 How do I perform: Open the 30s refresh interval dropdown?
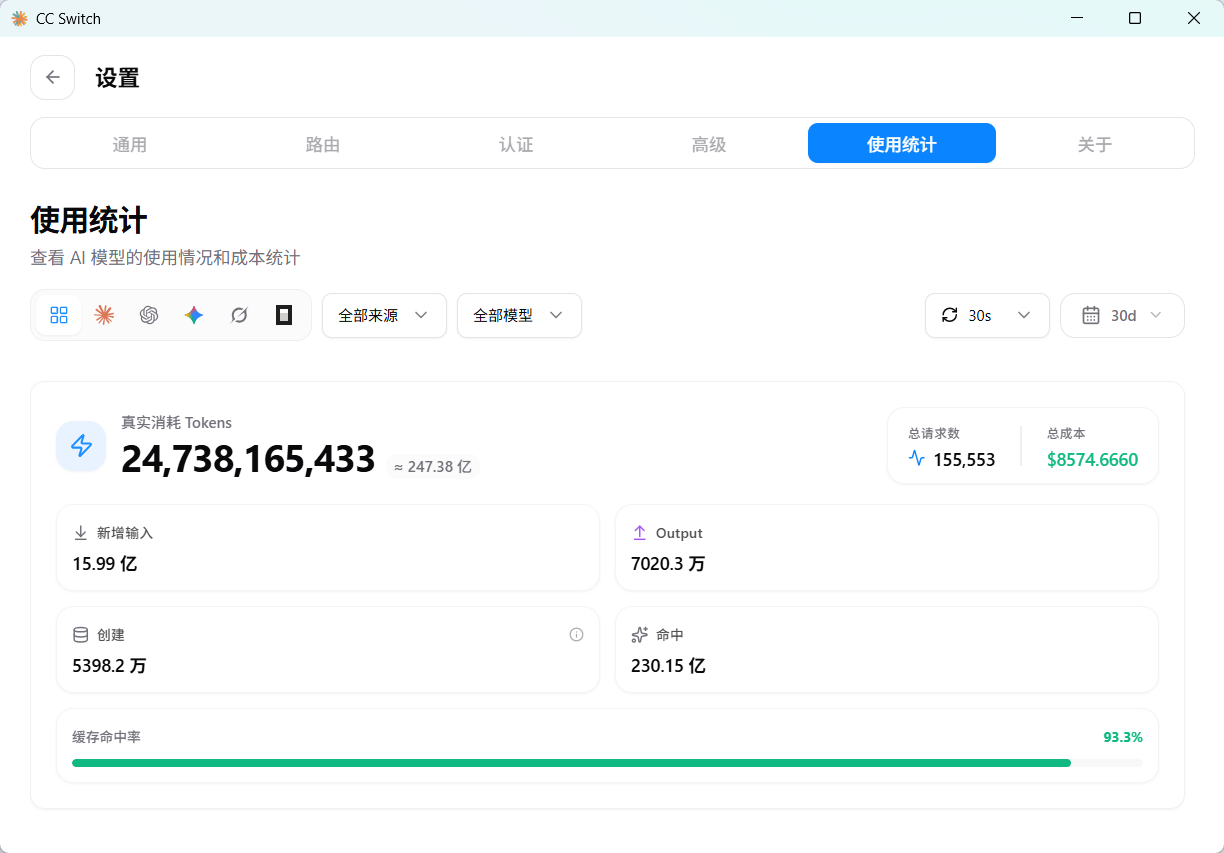coord(987,315)
